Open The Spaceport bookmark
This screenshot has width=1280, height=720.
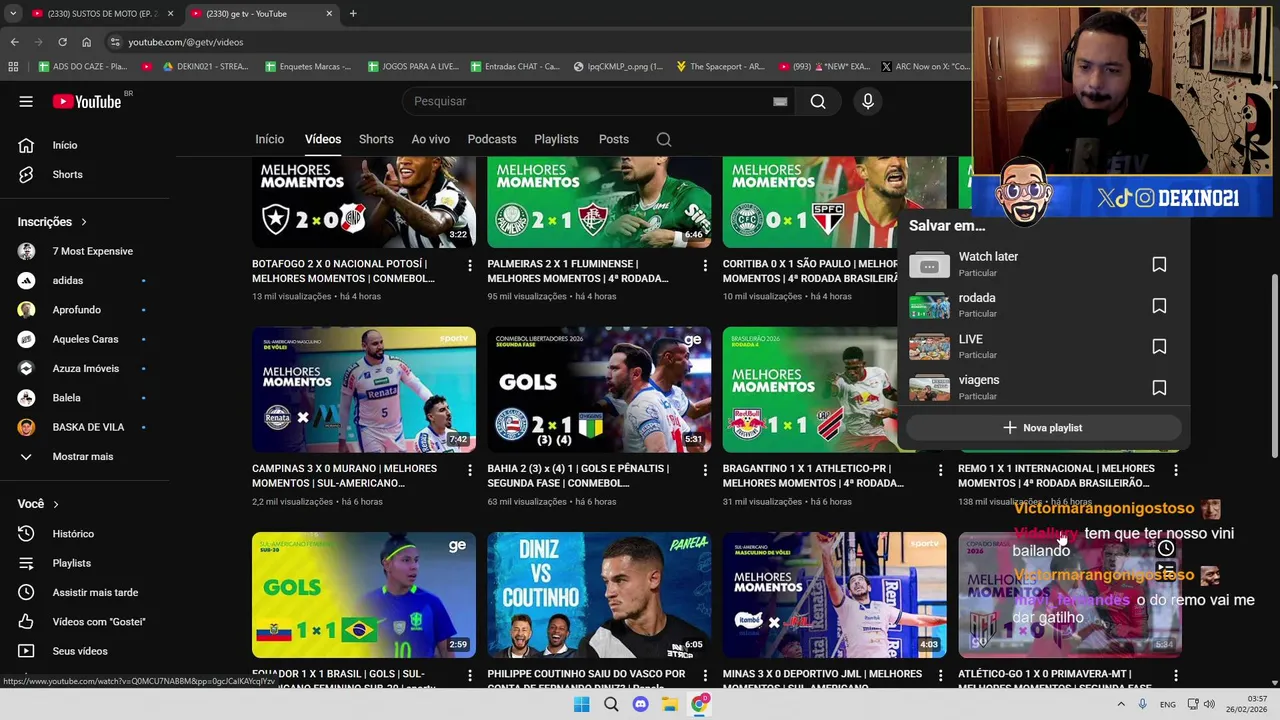pyautogui.click(x=720, y=66)
